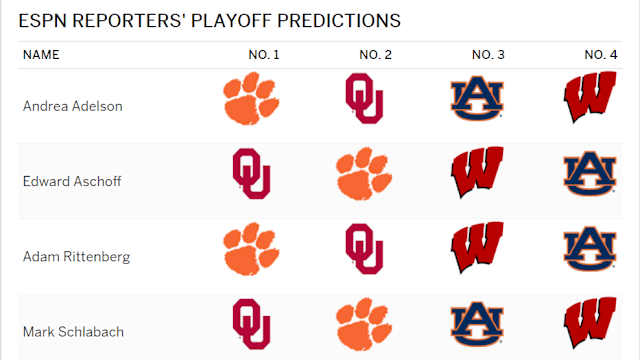Click Andrea Adelson's No. 3 Auburn logo

pyautogui.click(x=477, y=98)
